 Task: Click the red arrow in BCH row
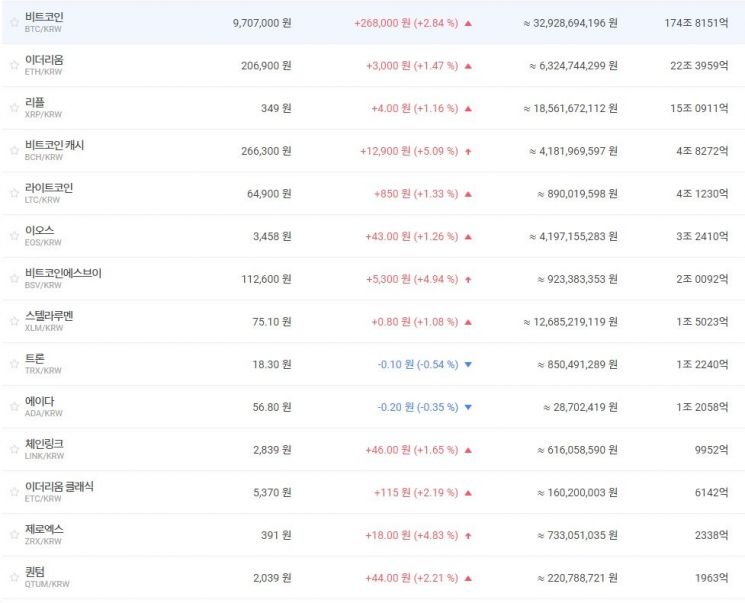point(468,151)
